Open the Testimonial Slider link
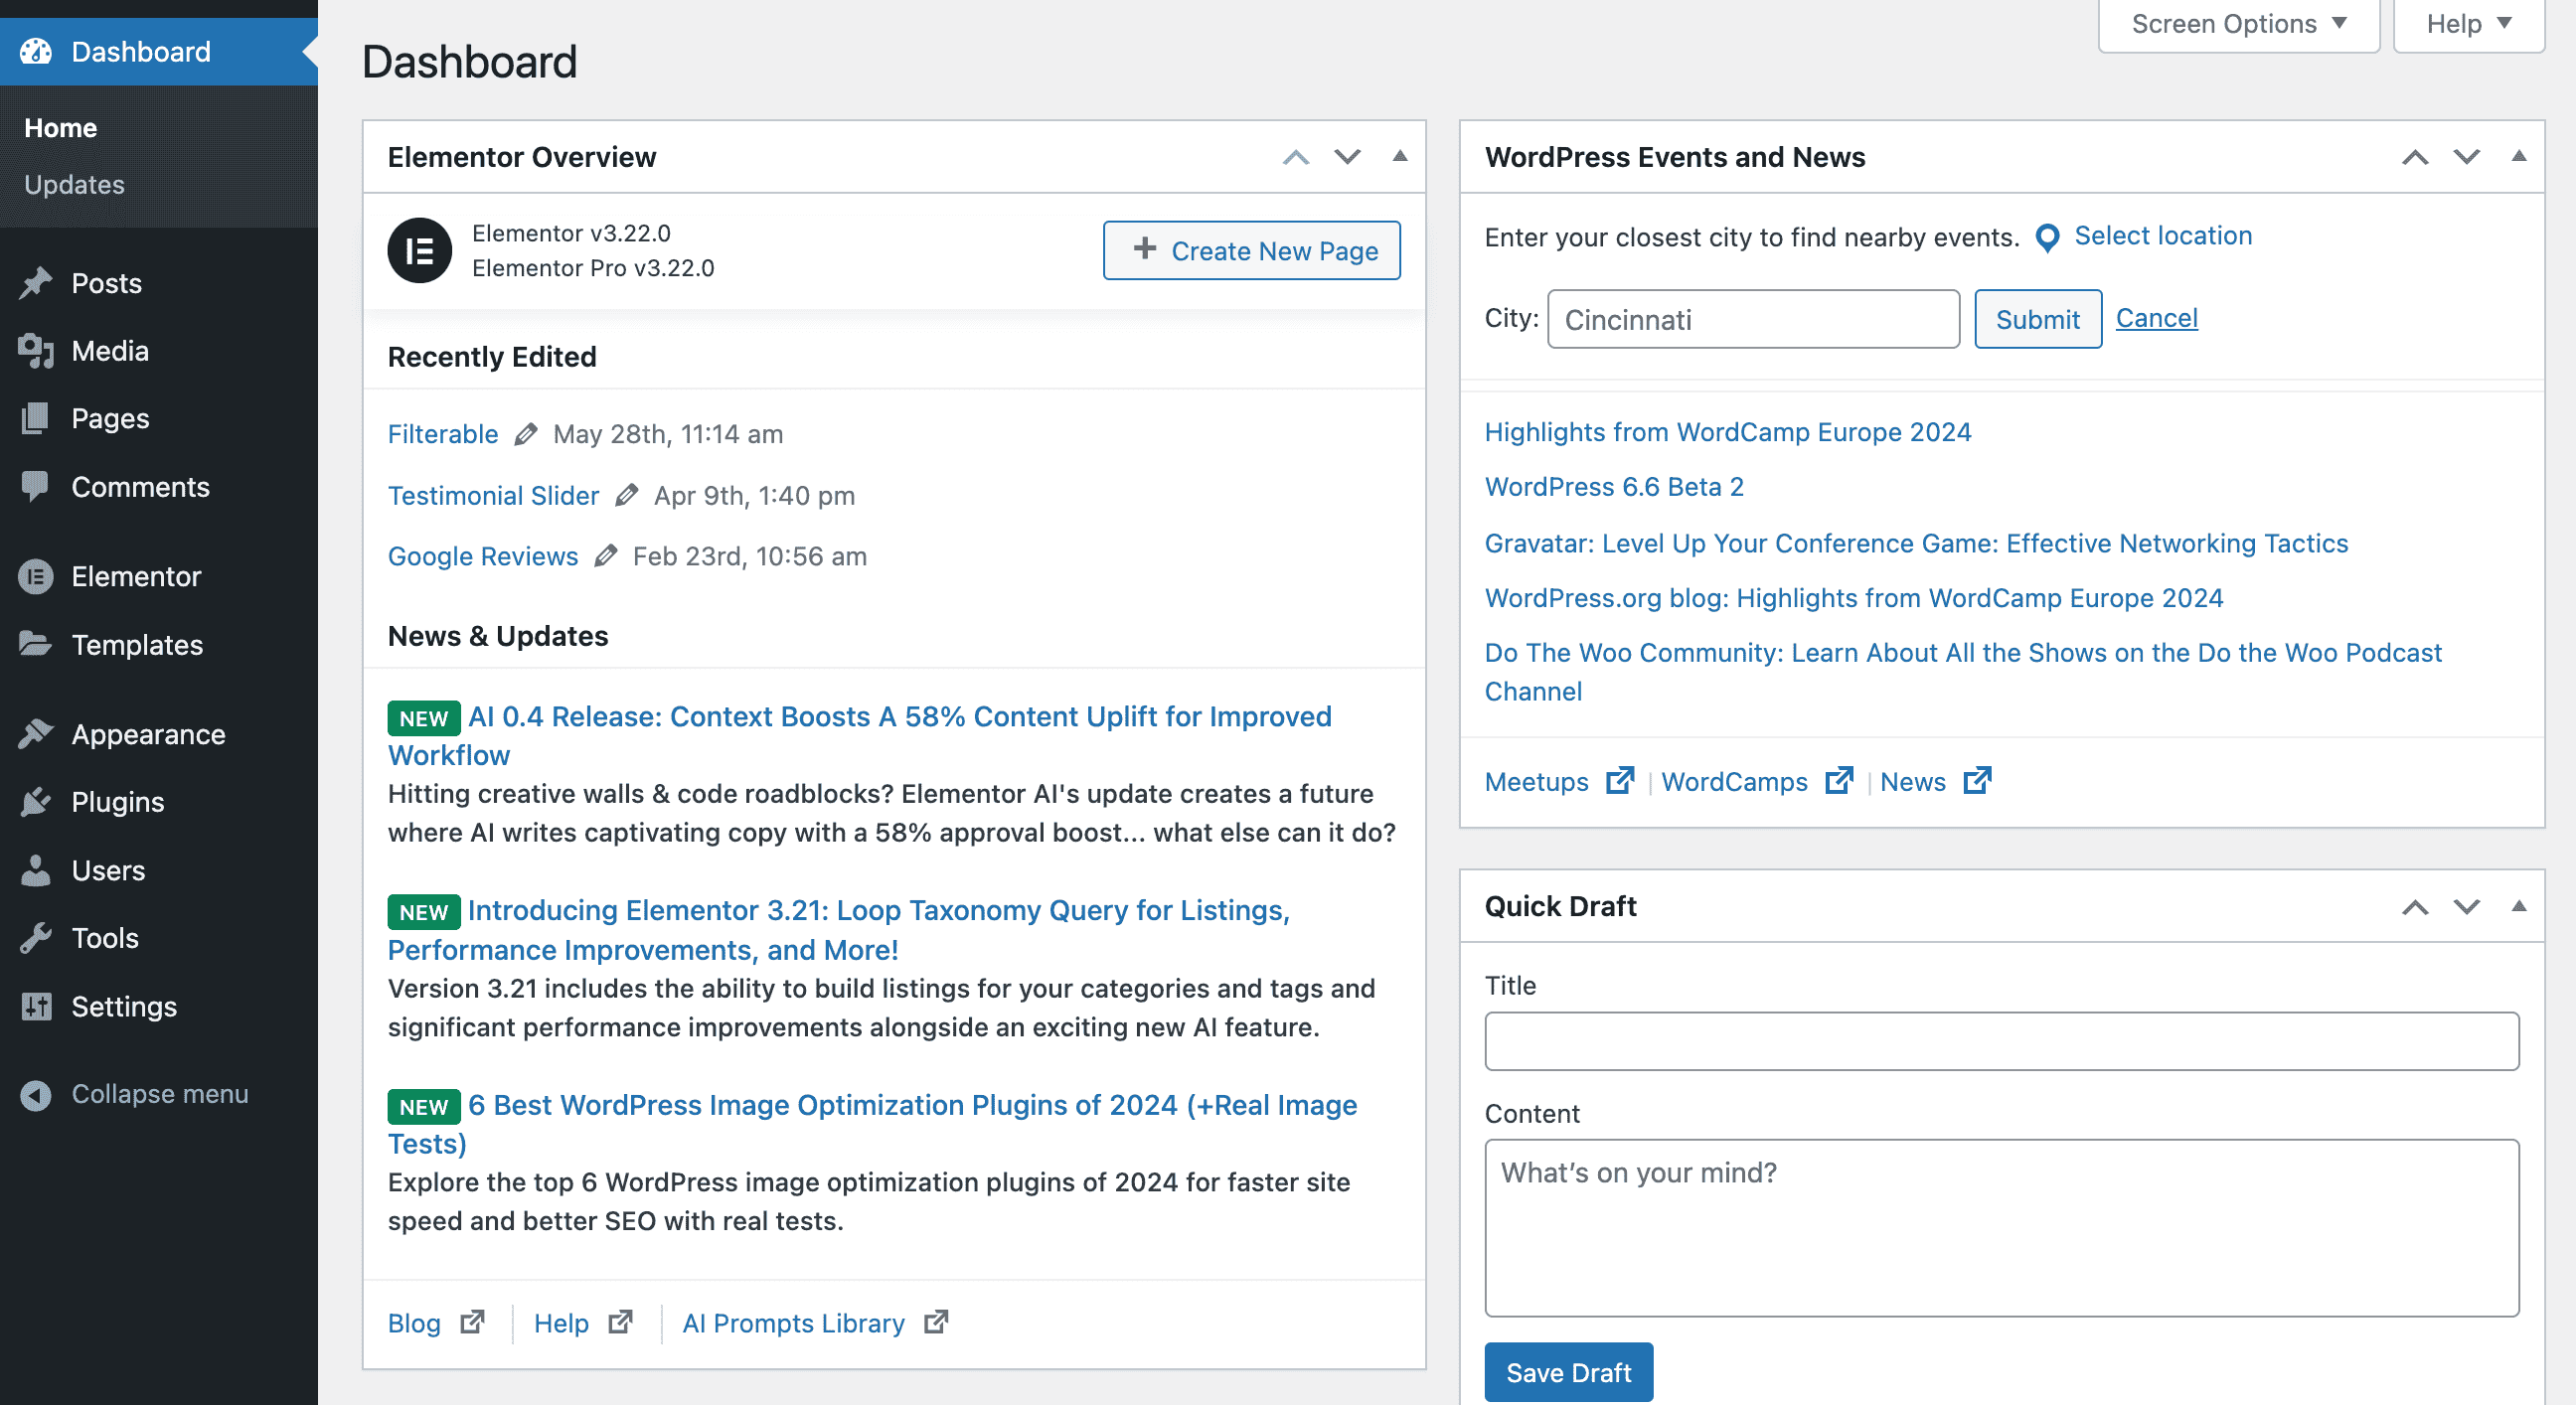 pyautogui.click(x=493, y=495)
